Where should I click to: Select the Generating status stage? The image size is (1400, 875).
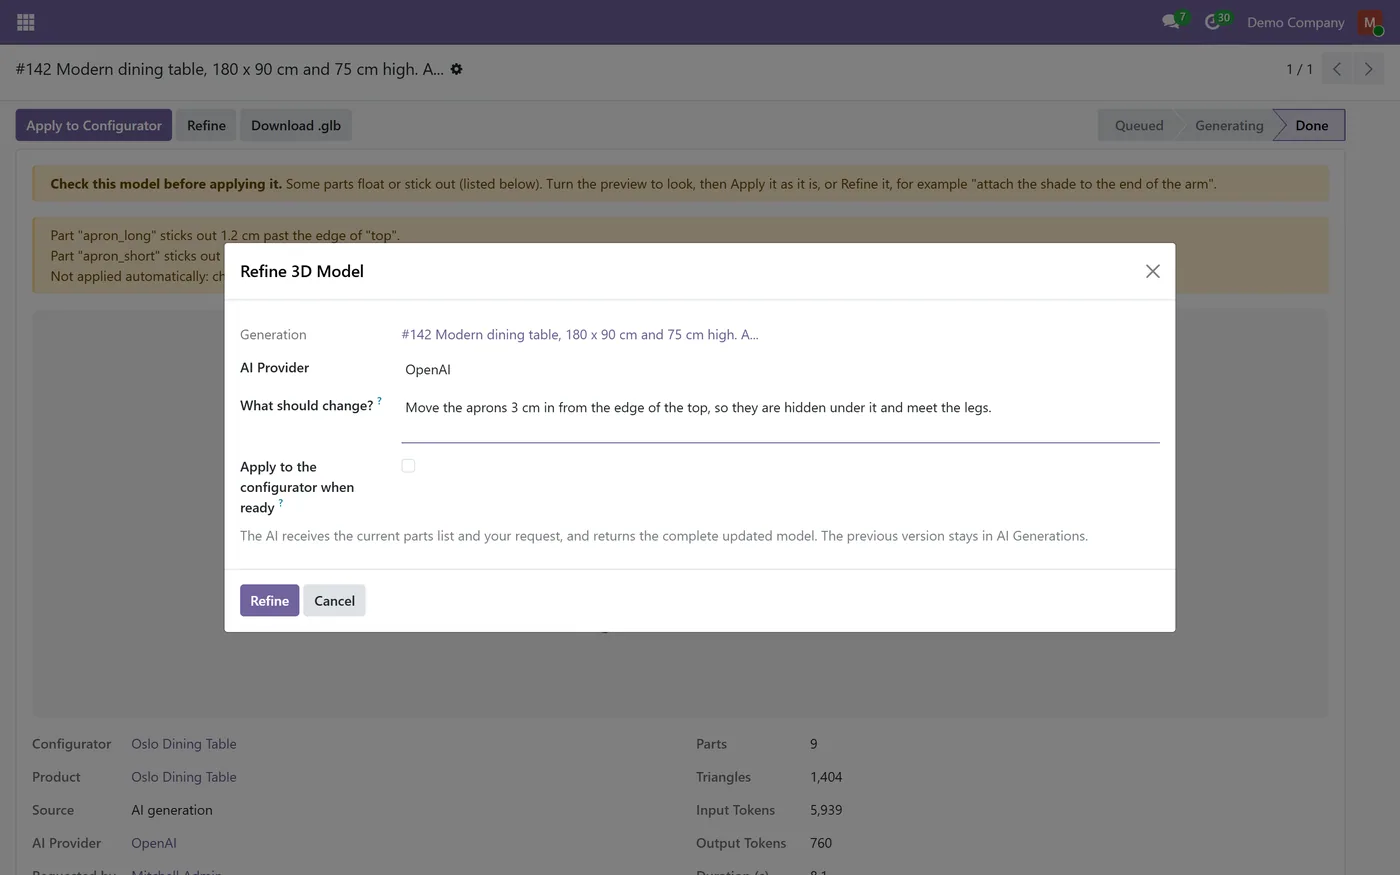tap(1228, 125)
